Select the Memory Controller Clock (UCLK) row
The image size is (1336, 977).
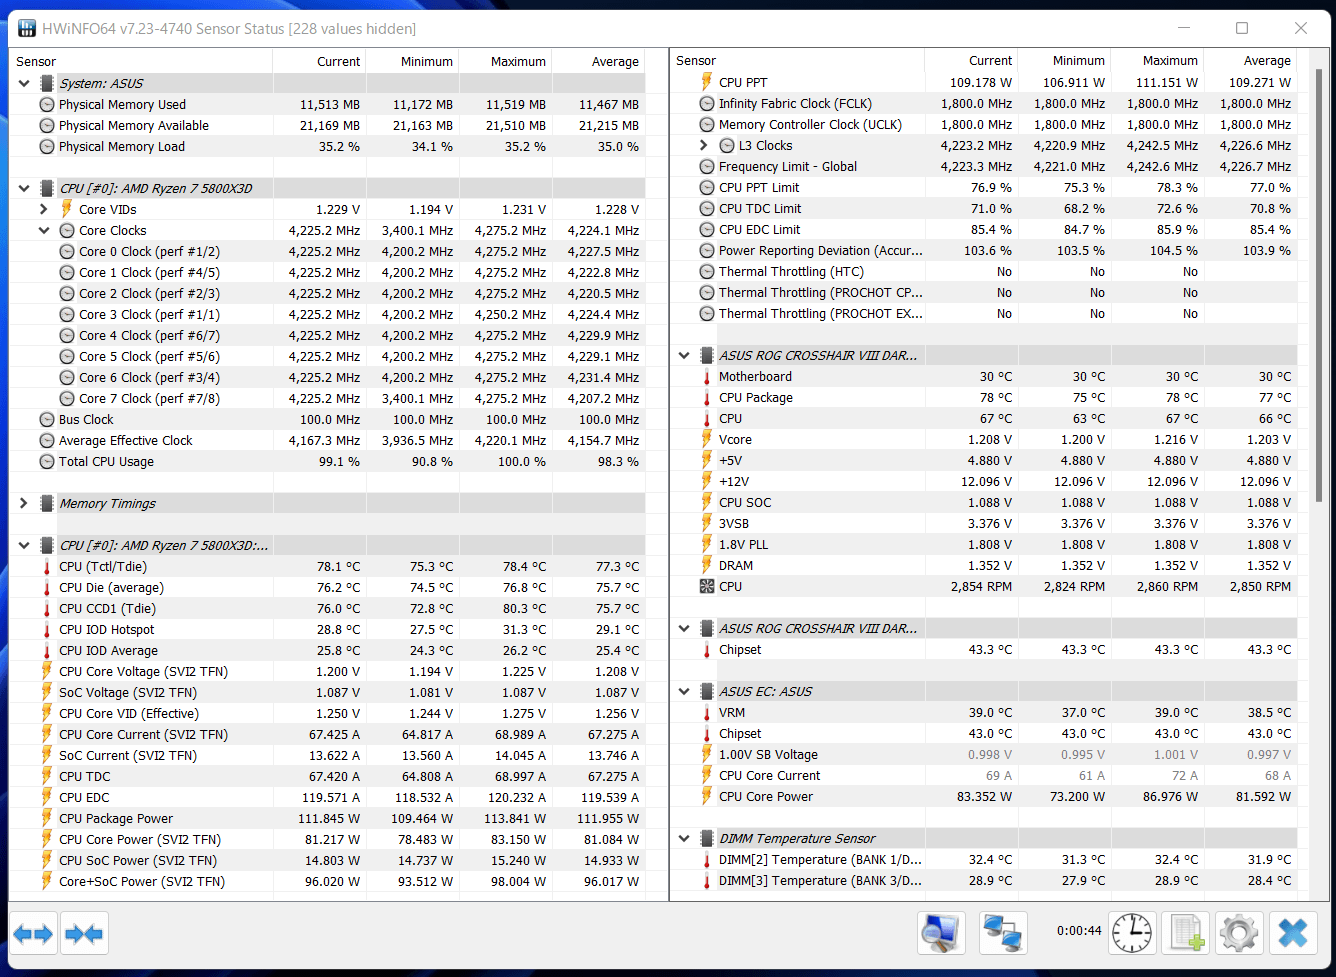click(984, 125)
